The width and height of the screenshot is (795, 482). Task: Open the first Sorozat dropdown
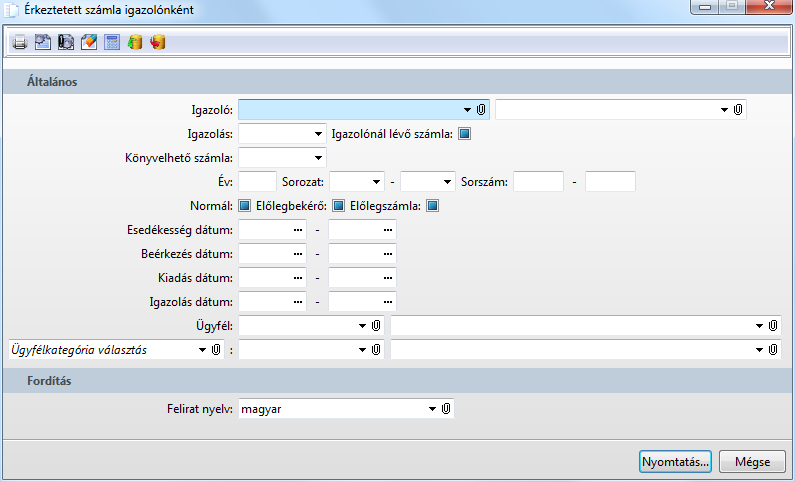tap(376, 182)
